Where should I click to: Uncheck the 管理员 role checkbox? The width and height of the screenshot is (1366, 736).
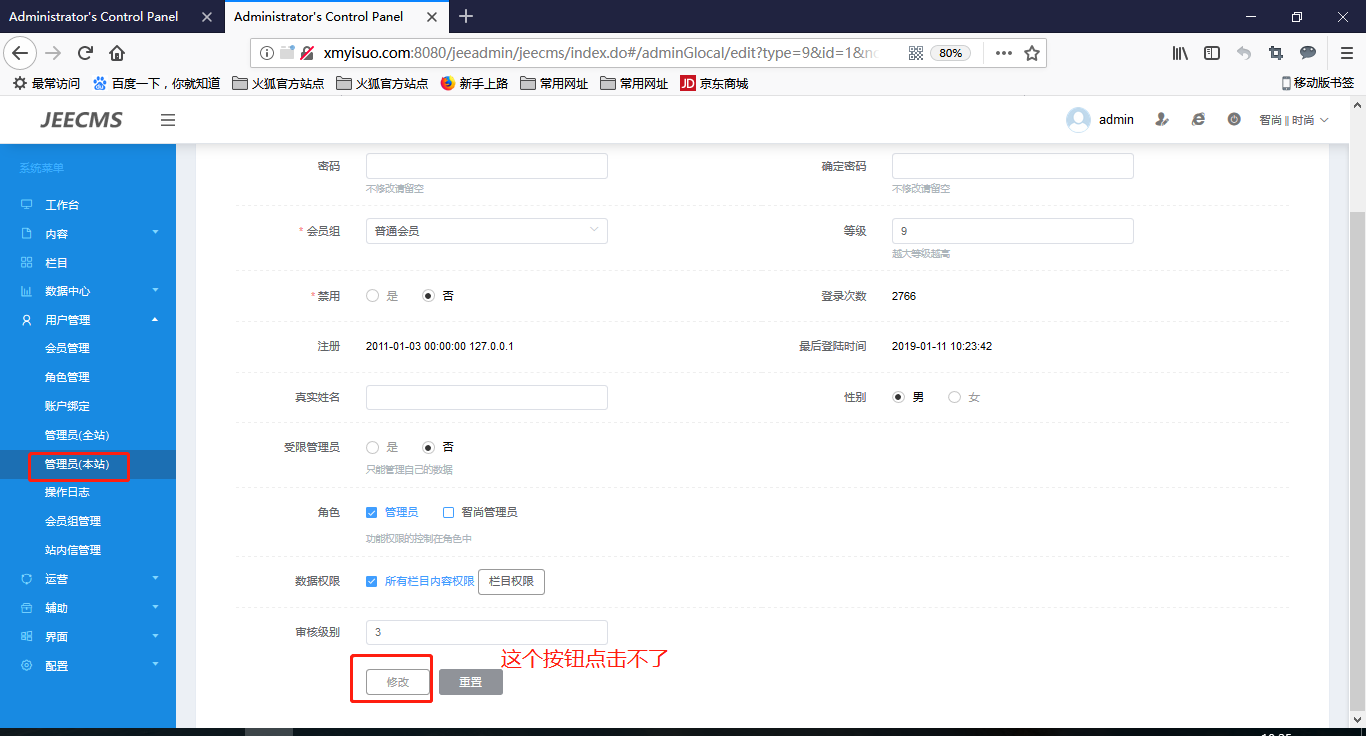coord(372,512)
